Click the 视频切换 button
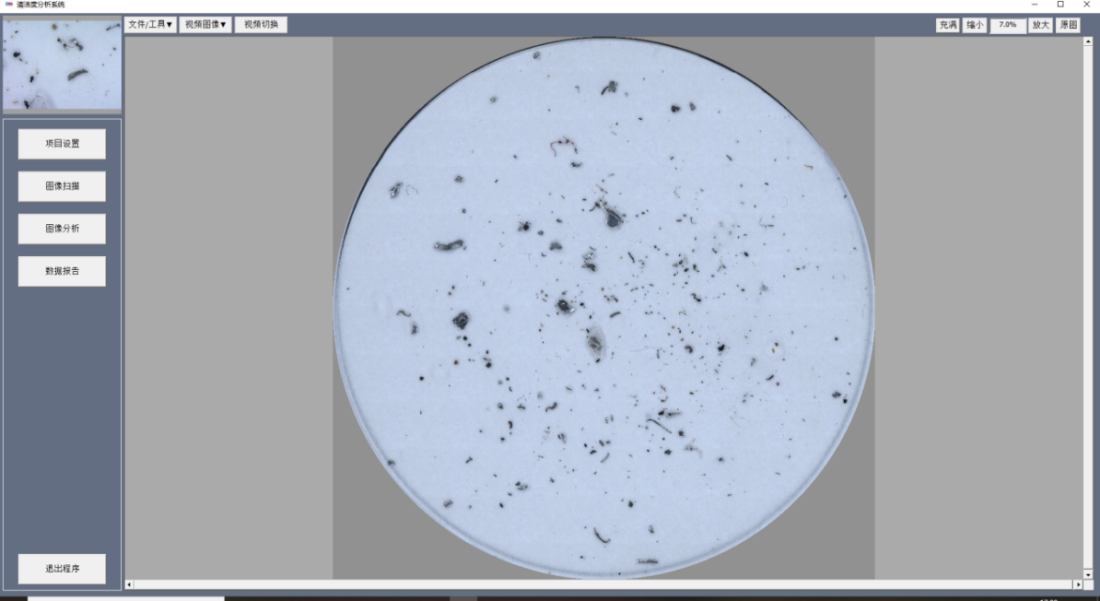 tap(261, 25)
